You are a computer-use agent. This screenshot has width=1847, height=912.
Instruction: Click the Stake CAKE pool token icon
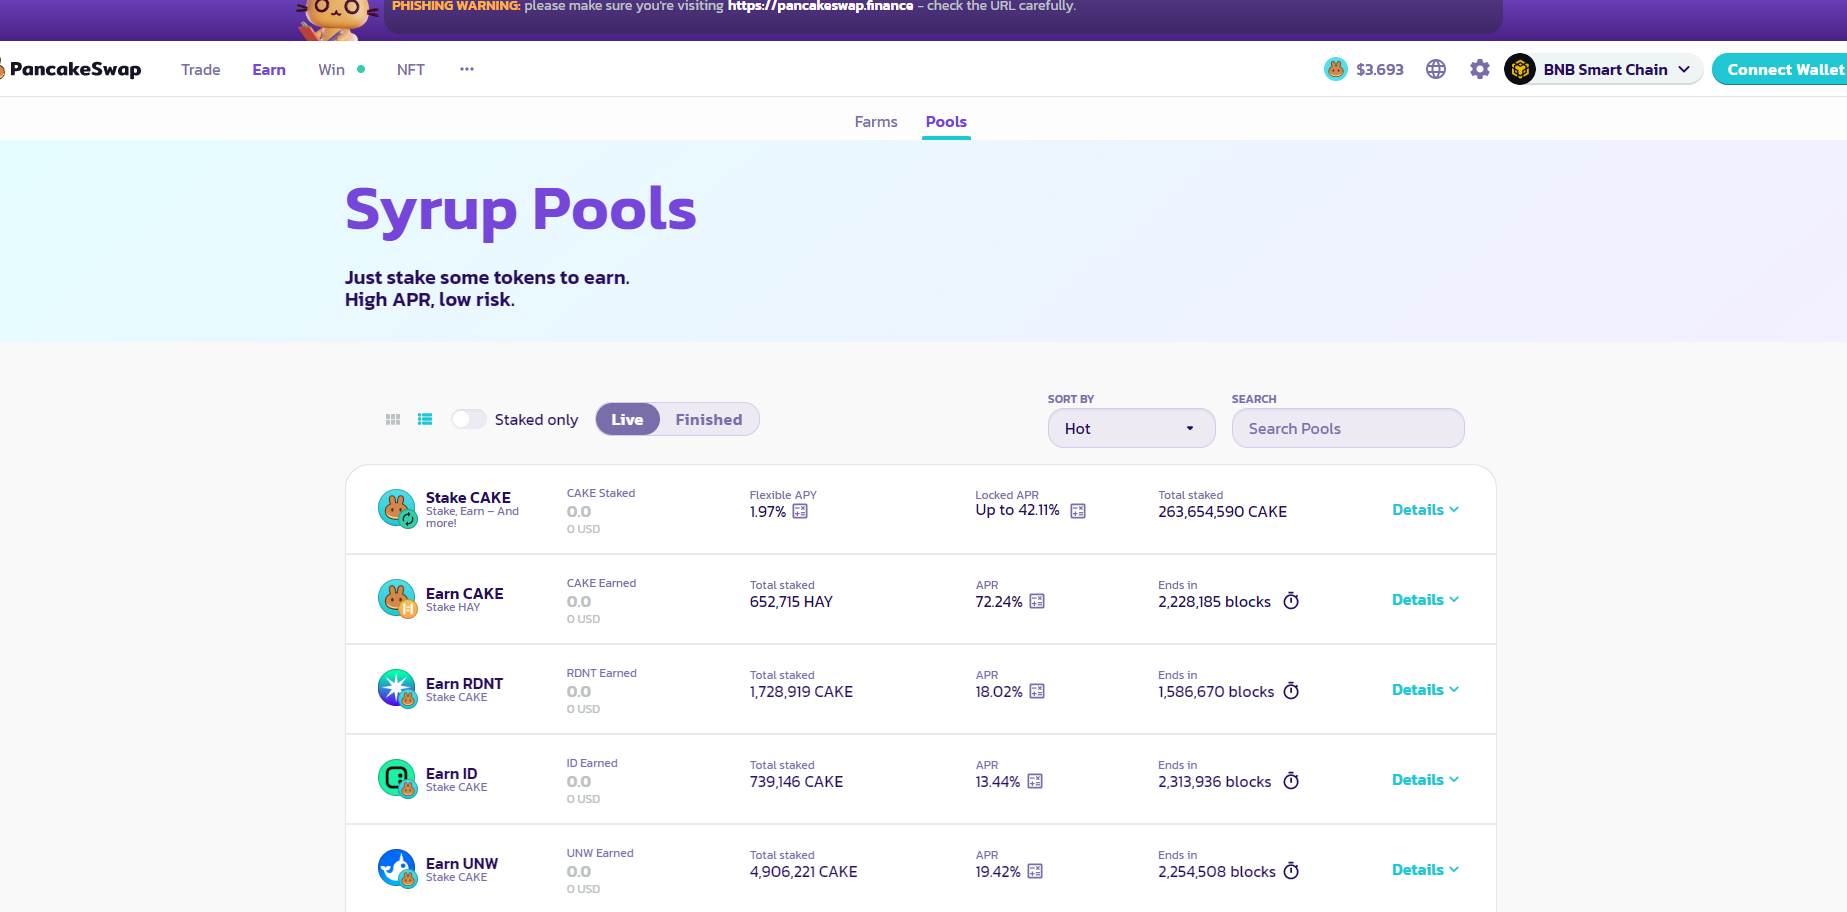point(397,508)
